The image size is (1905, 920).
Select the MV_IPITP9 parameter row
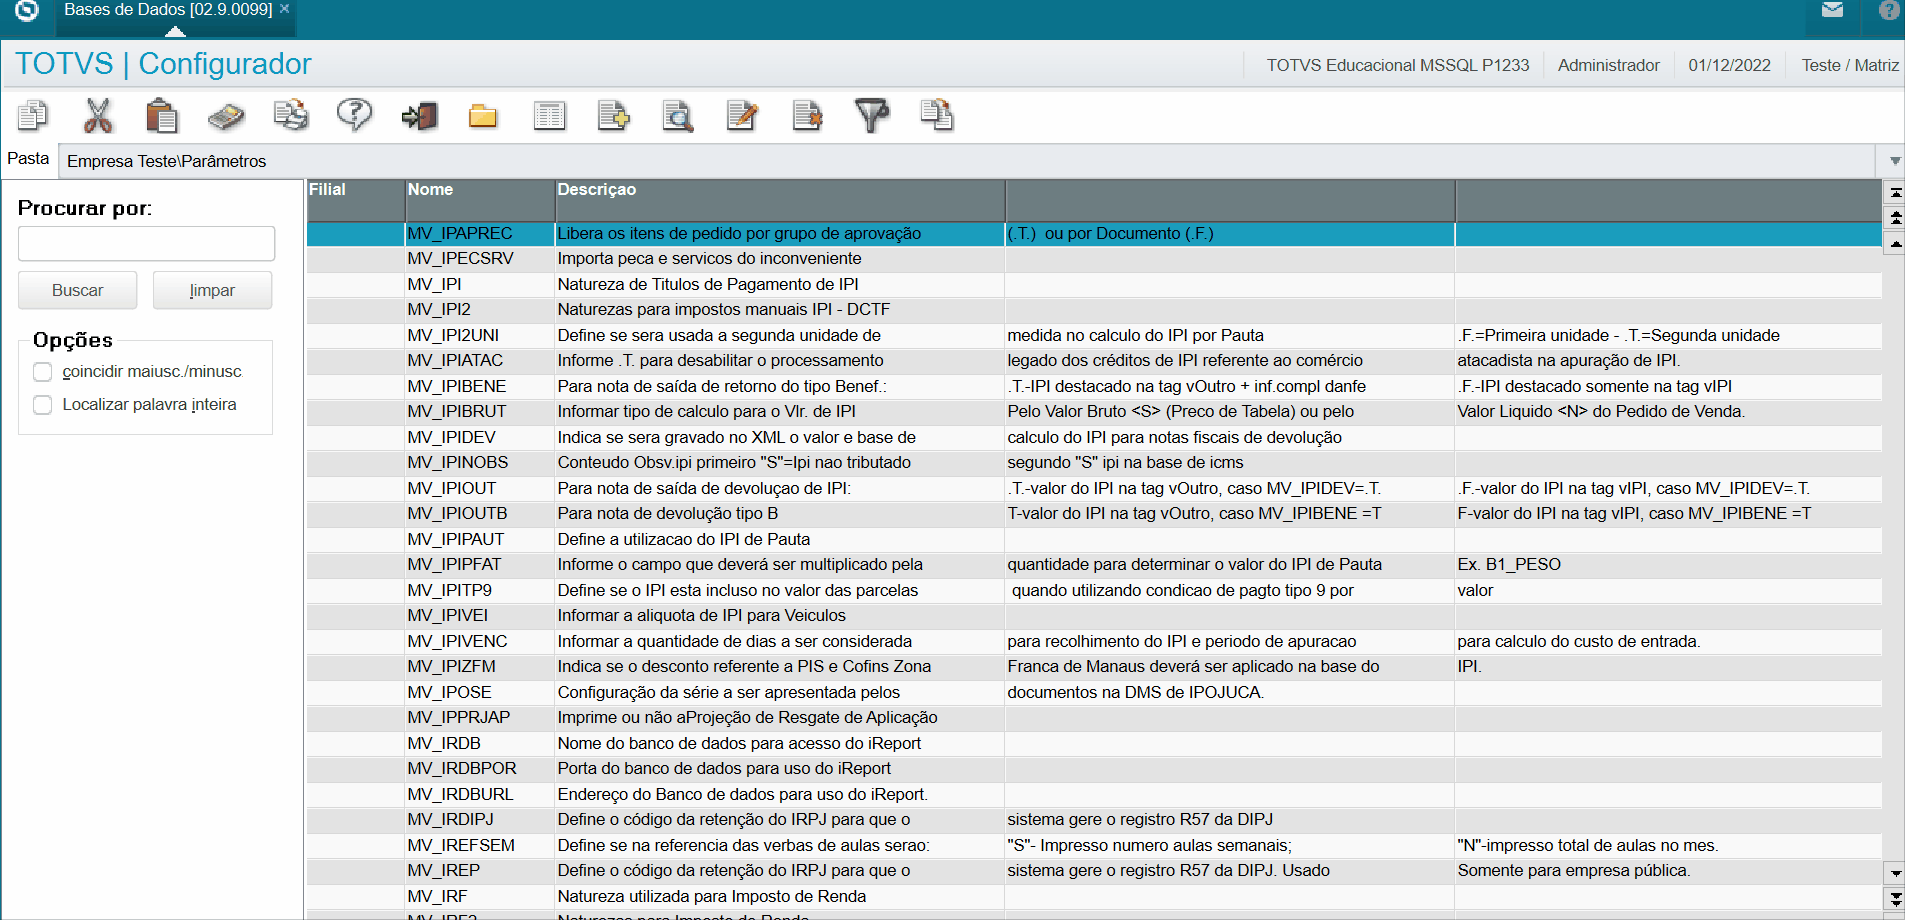1094,591
